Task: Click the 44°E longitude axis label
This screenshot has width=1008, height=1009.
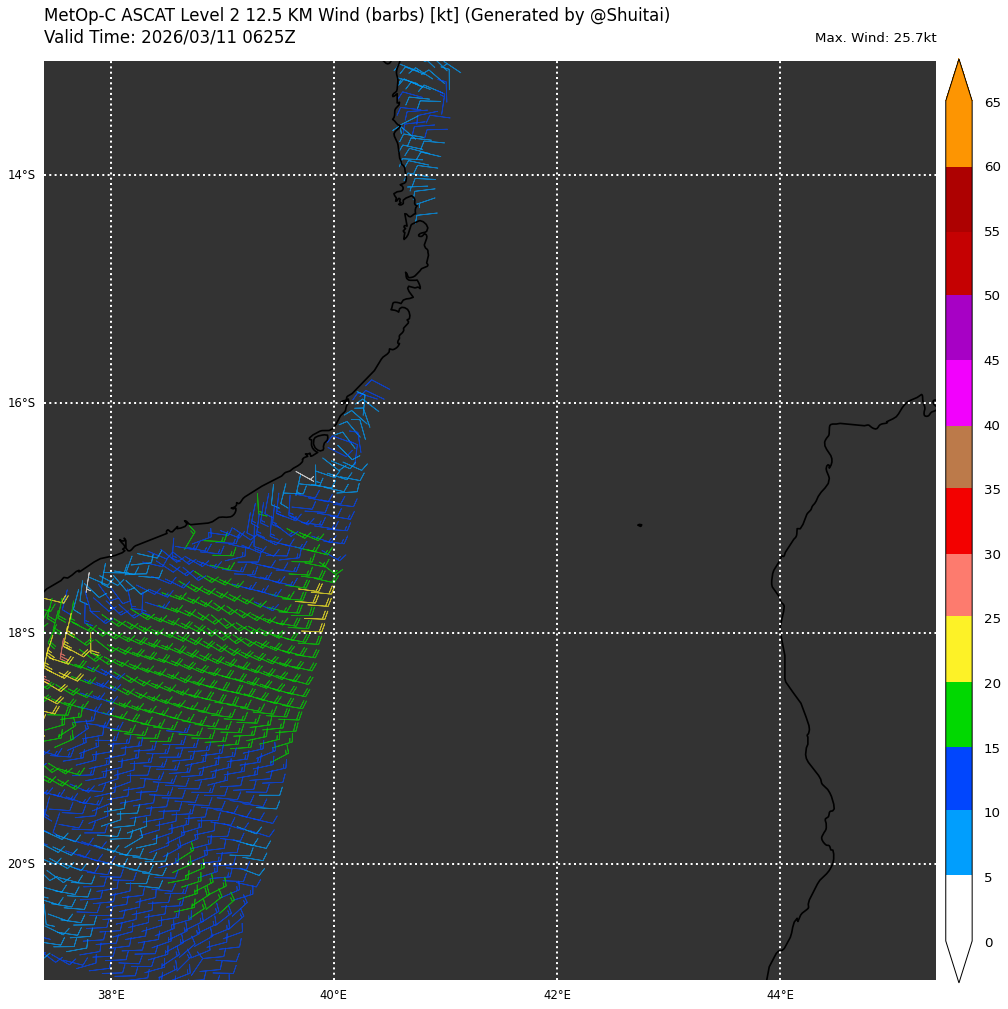Action: 780,995
